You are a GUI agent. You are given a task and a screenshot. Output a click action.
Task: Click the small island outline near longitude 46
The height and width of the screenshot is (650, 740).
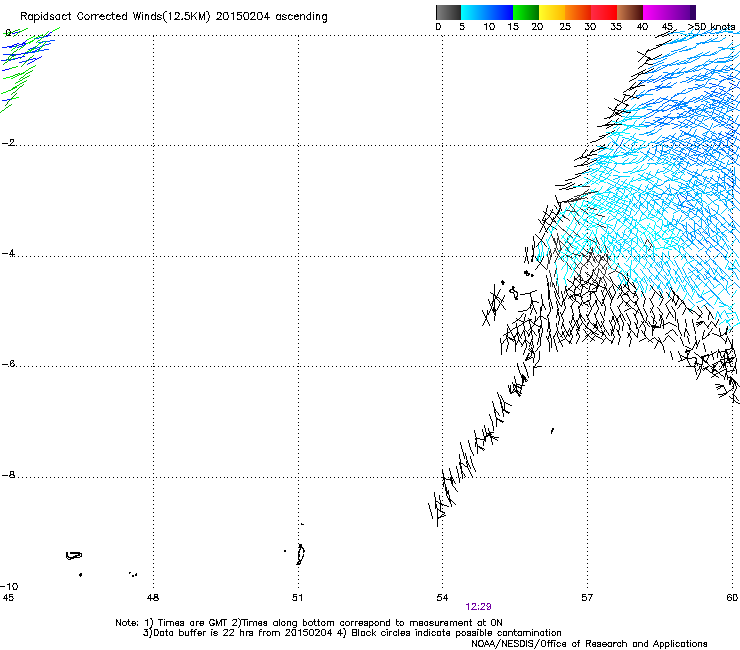tap(74, 556)
